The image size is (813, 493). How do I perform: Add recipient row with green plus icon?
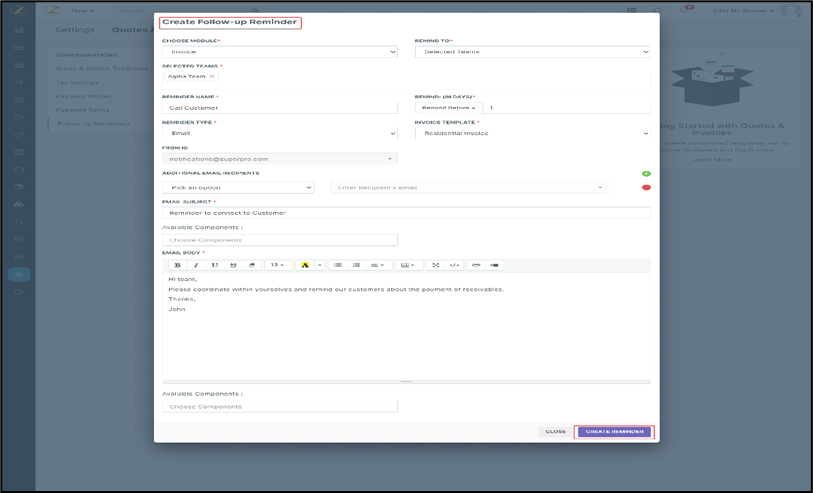[646, 174]
